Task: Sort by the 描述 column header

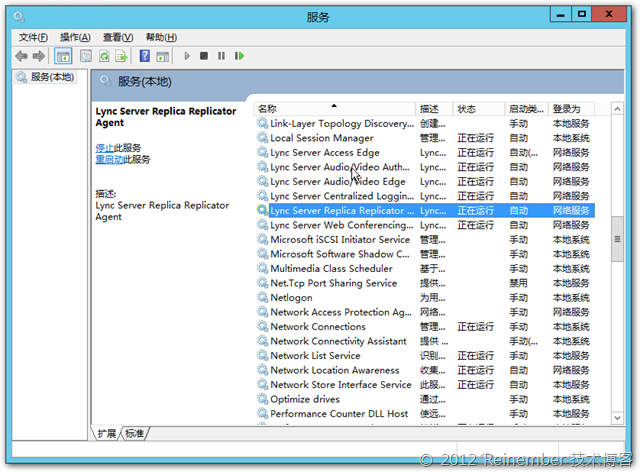Action: tap(434, 109)
